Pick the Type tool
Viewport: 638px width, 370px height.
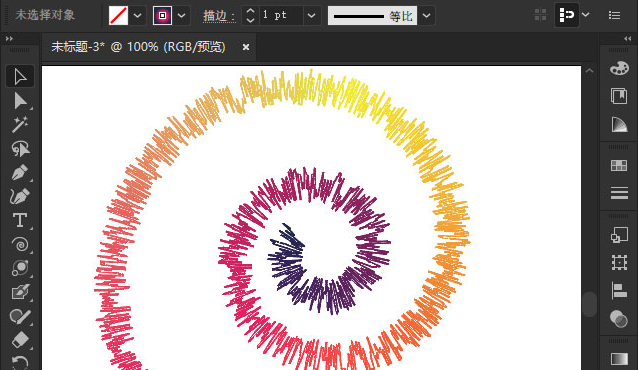[x=20, y=220]
